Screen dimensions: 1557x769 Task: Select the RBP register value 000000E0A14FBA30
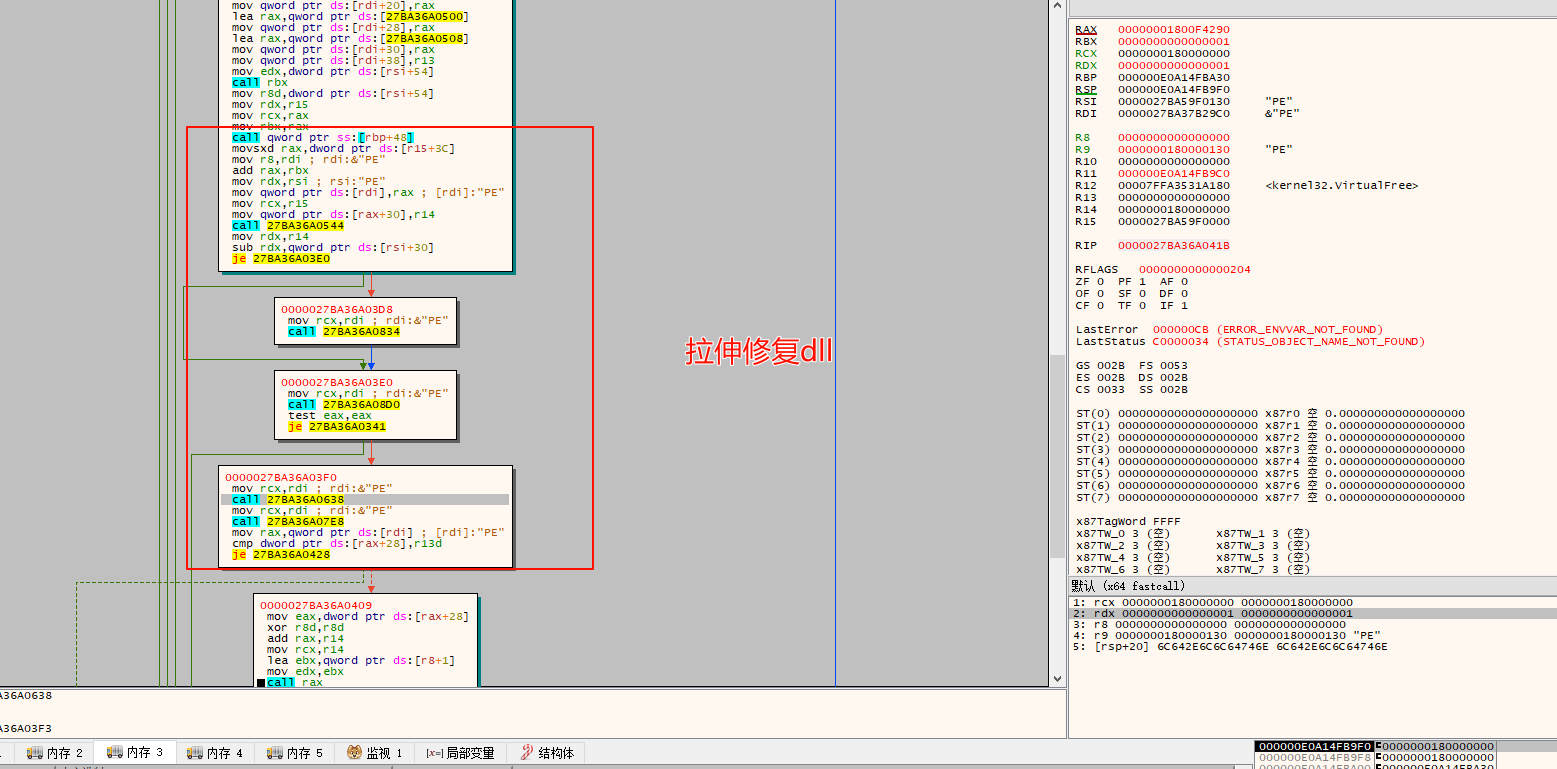click(x=1174, y=78)
